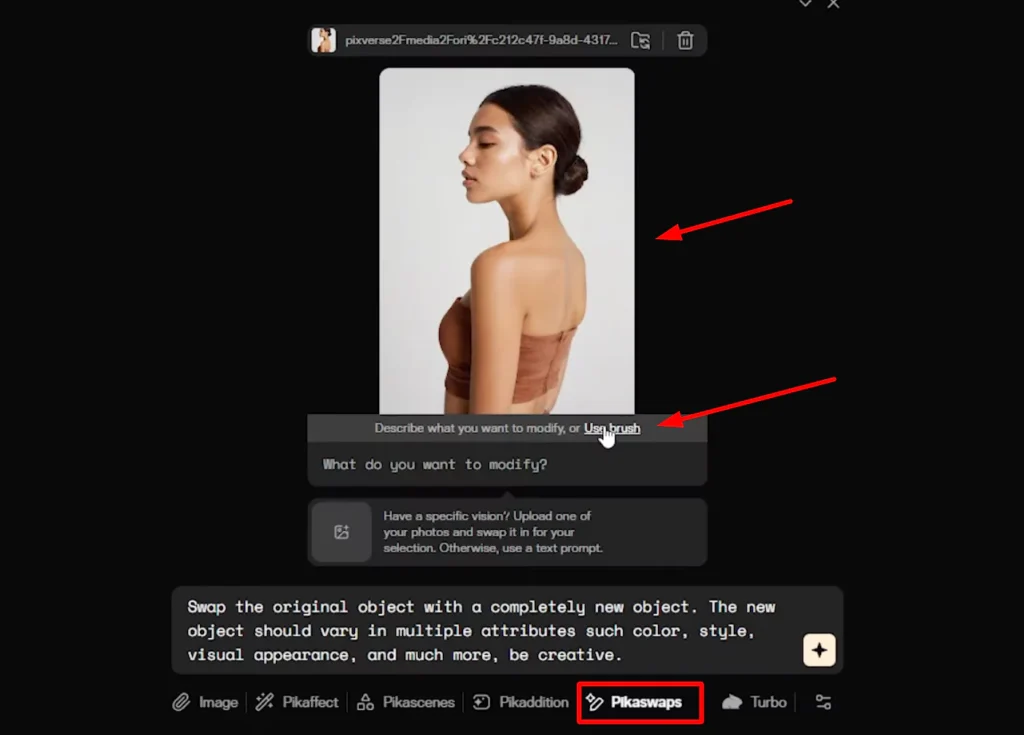Image resolution: width=1024 pixels, height=735 pixels.
Task: Click the pixverse2Fmedia filename text
Action: click(481, 41)
